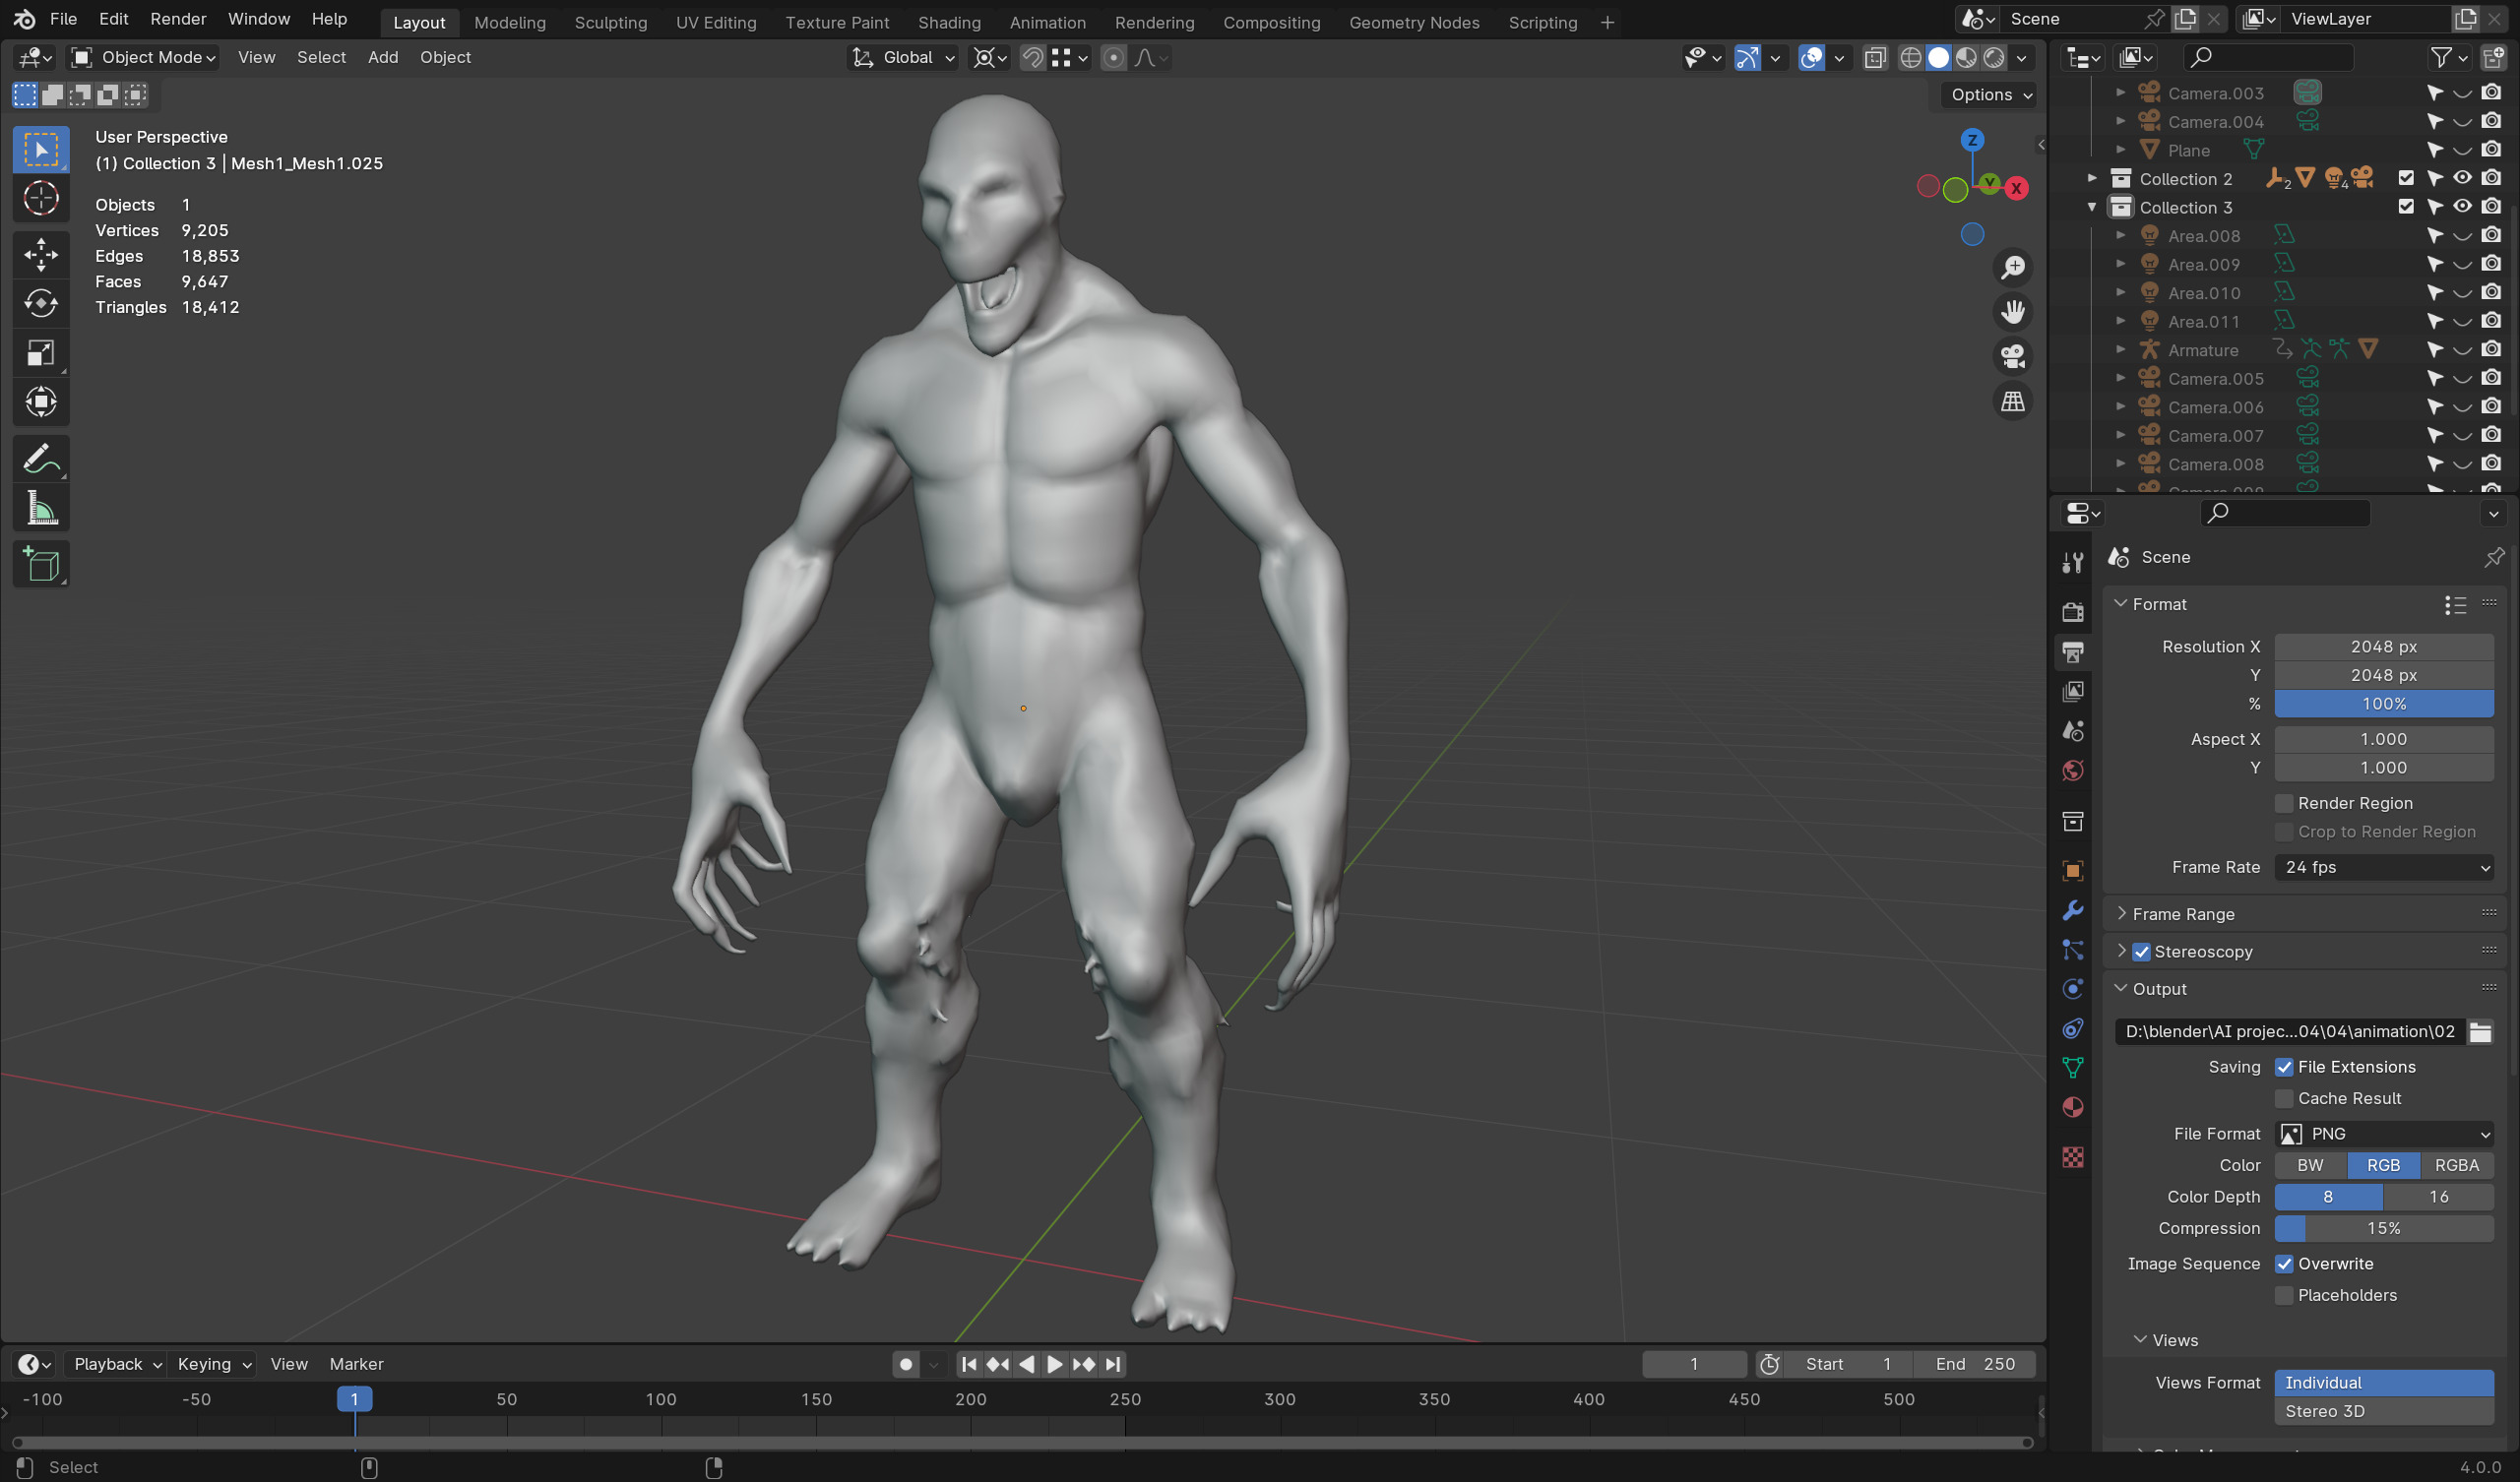Switch to rendered viewport shading

[1994, 58]
